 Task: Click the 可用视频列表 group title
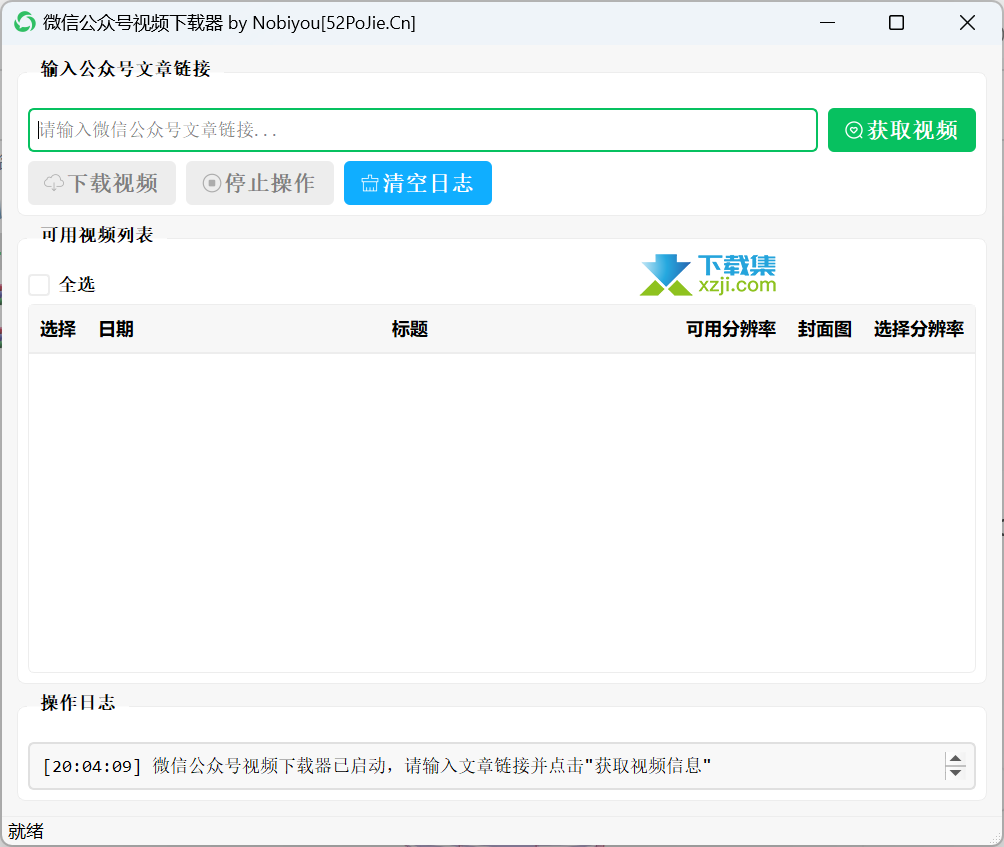pyautogui.click(x=97, y=235)
